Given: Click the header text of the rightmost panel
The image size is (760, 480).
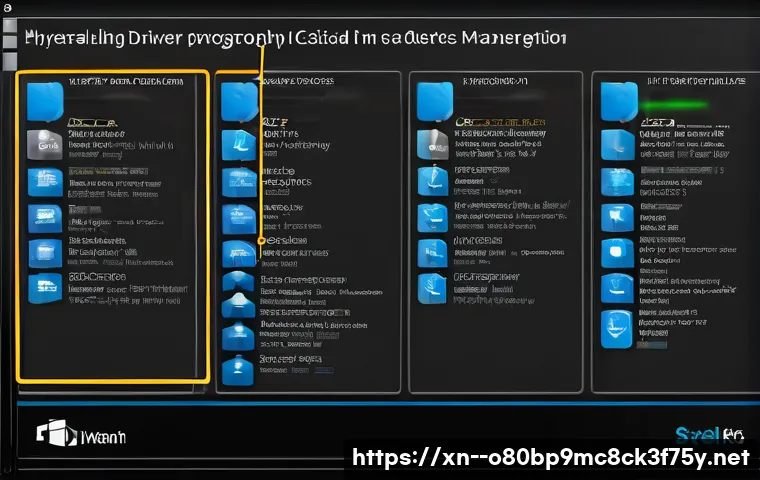Looking at the screenshot, I should click(696, 81).
